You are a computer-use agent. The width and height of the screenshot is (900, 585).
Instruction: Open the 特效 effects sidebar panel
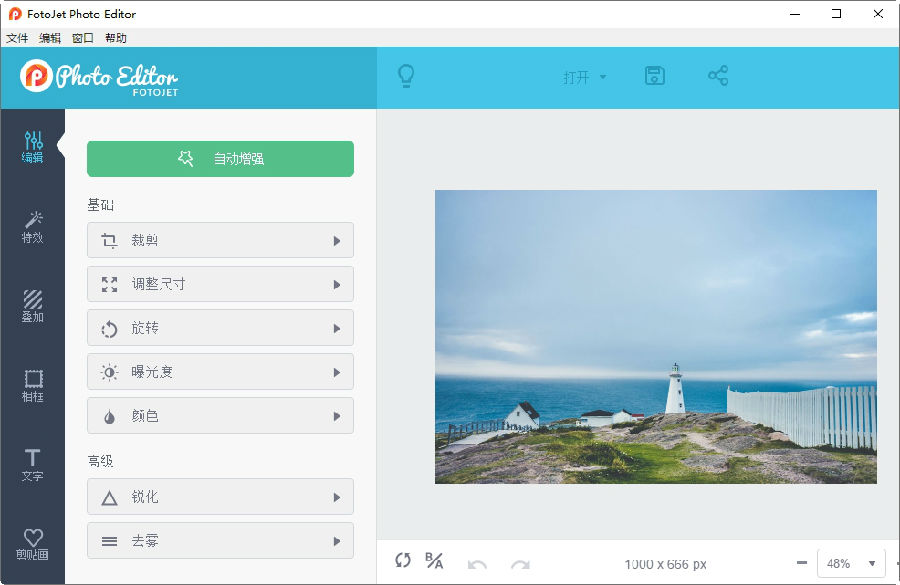click(x=33, y=227)
